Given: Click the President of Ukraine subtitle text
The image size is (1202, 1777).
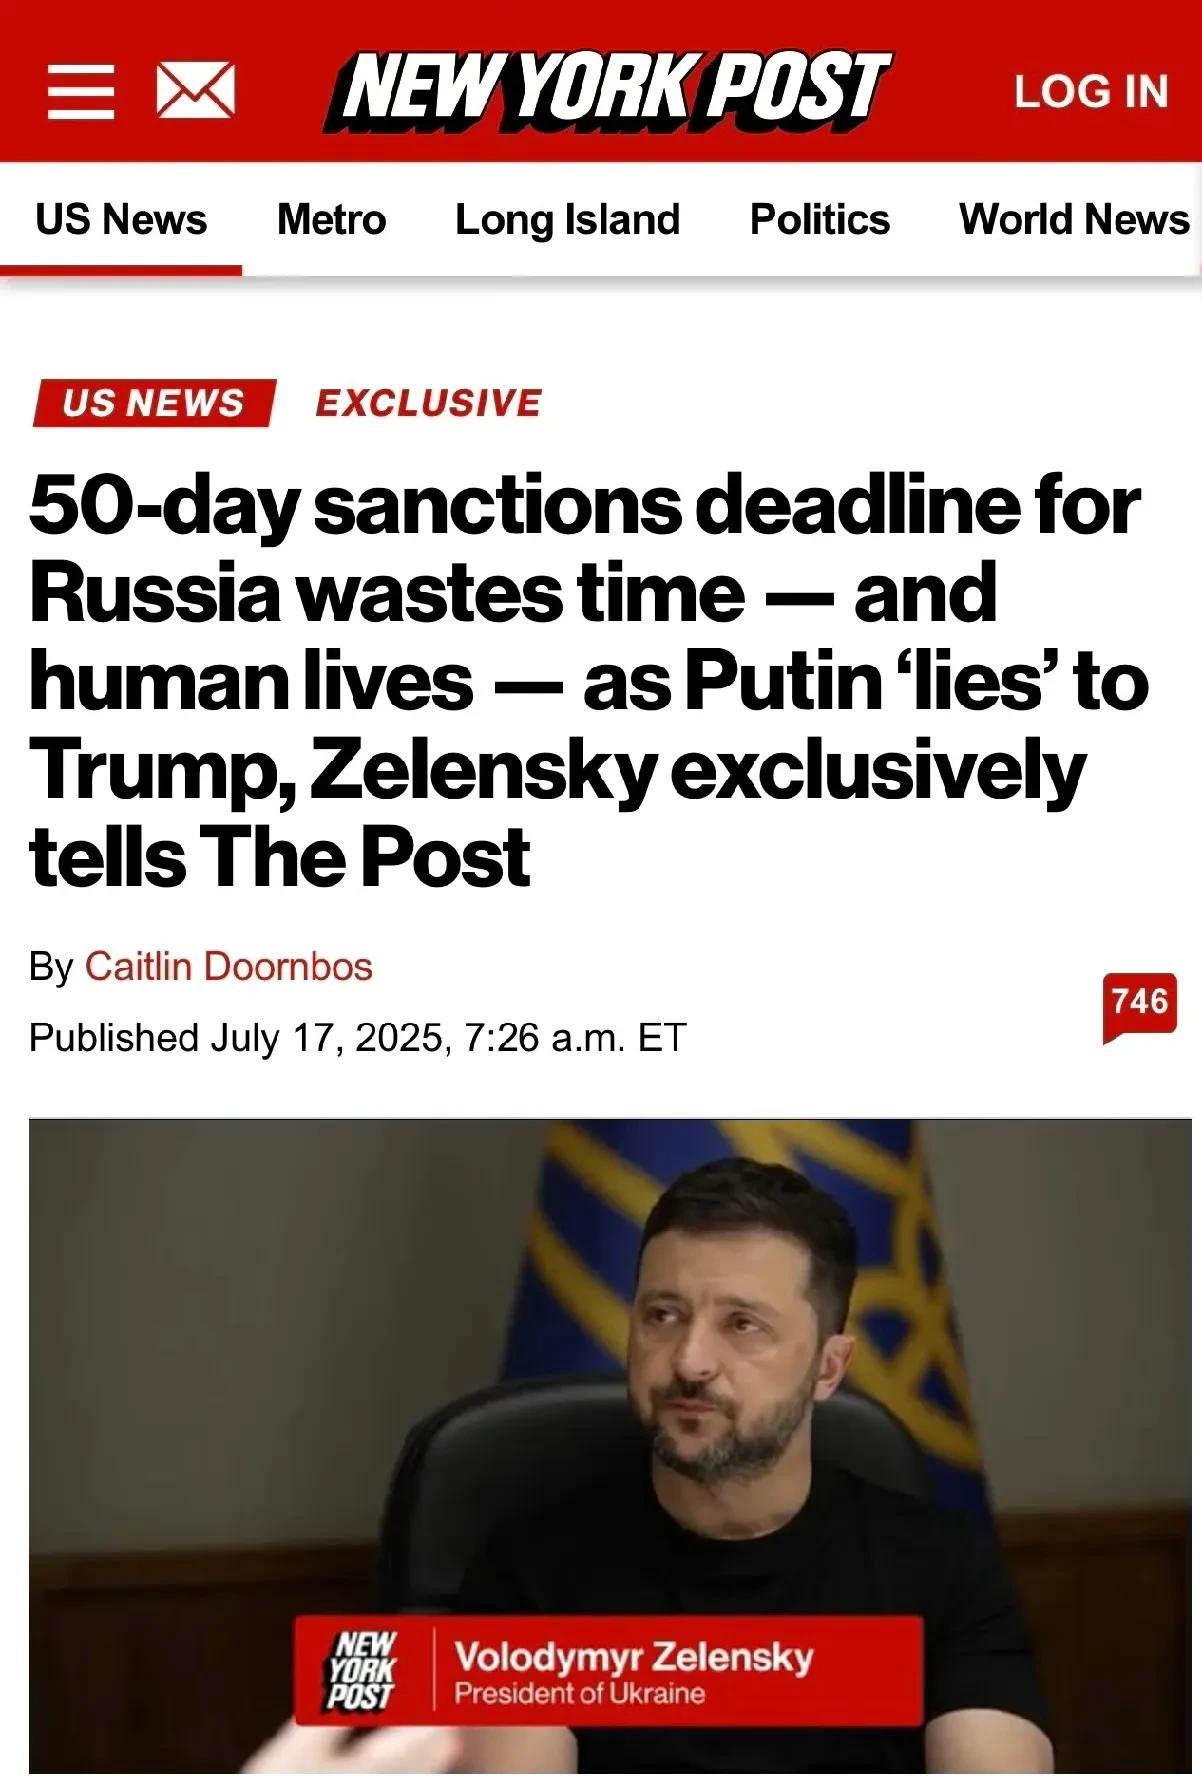Looking at the screenshot, I should point(579,1694).
